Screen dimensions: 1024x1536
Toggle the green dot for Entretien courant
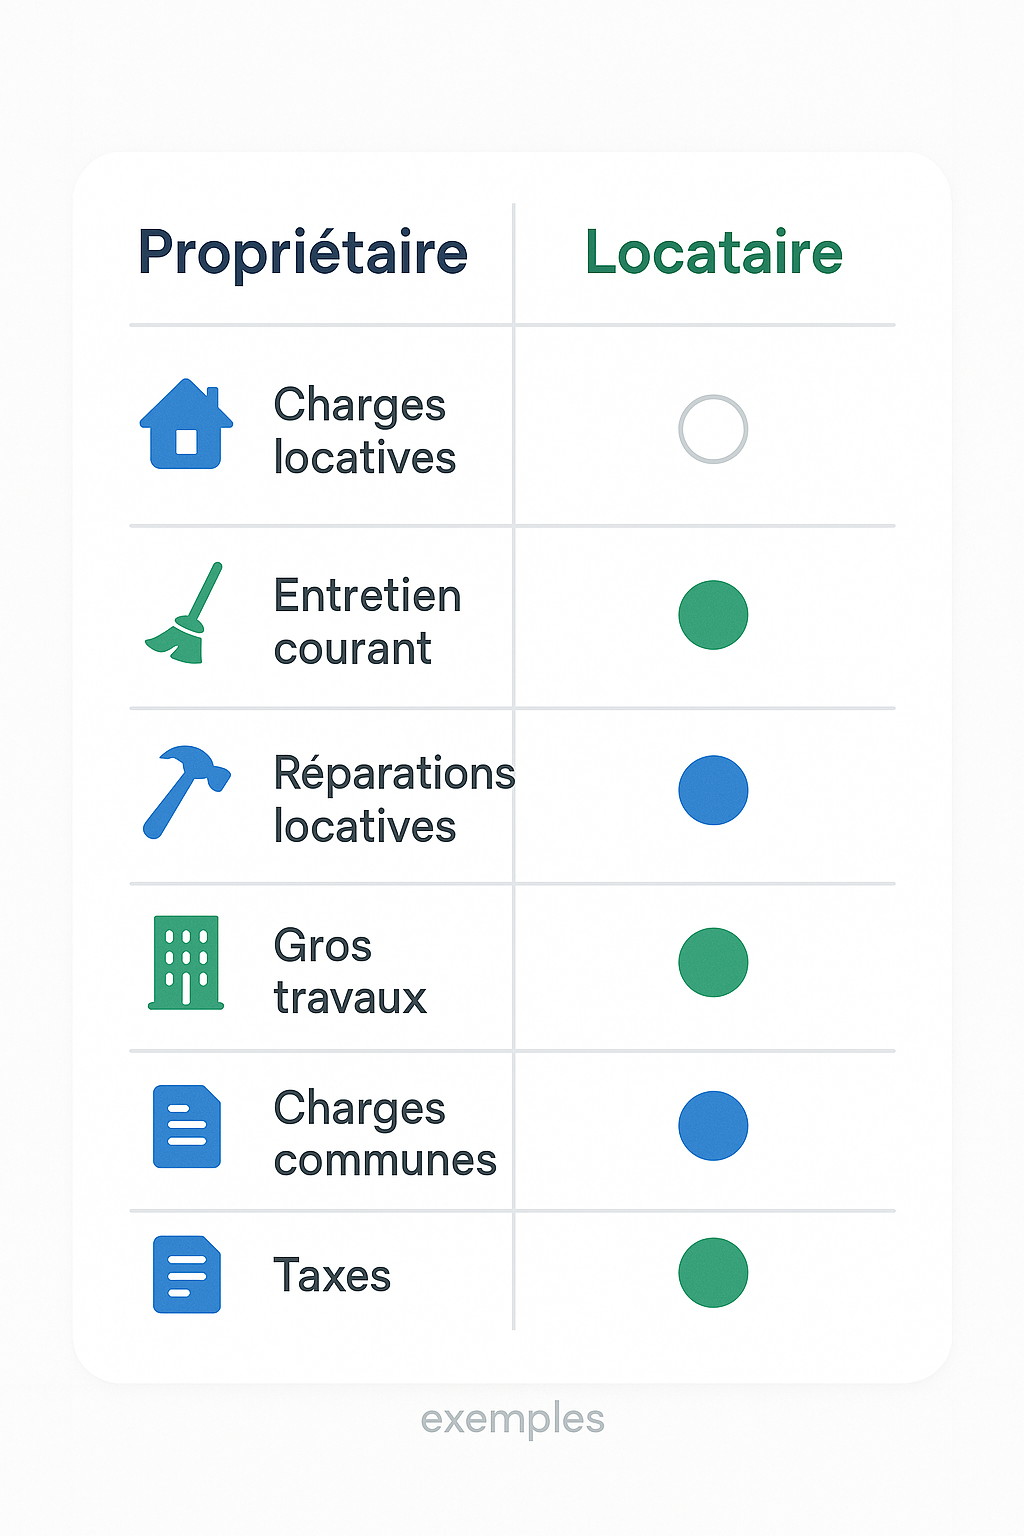(713, 615)
